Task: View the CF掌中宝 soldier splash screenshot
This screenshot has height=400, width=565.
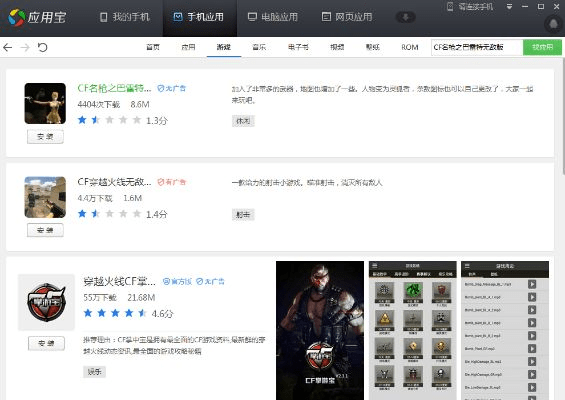Action: (320, 330)
